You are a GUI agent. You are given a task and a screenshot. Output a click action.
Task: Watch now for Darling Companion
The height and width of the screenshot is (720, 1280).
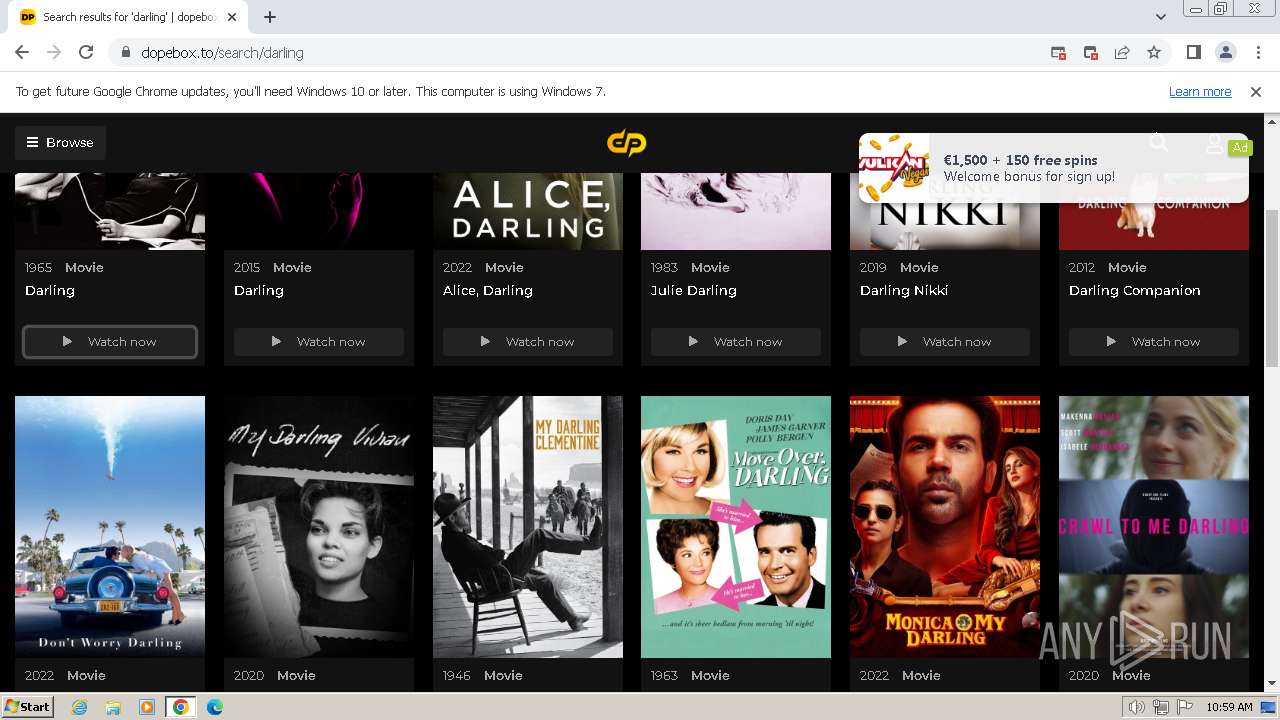pos(1154,341)
